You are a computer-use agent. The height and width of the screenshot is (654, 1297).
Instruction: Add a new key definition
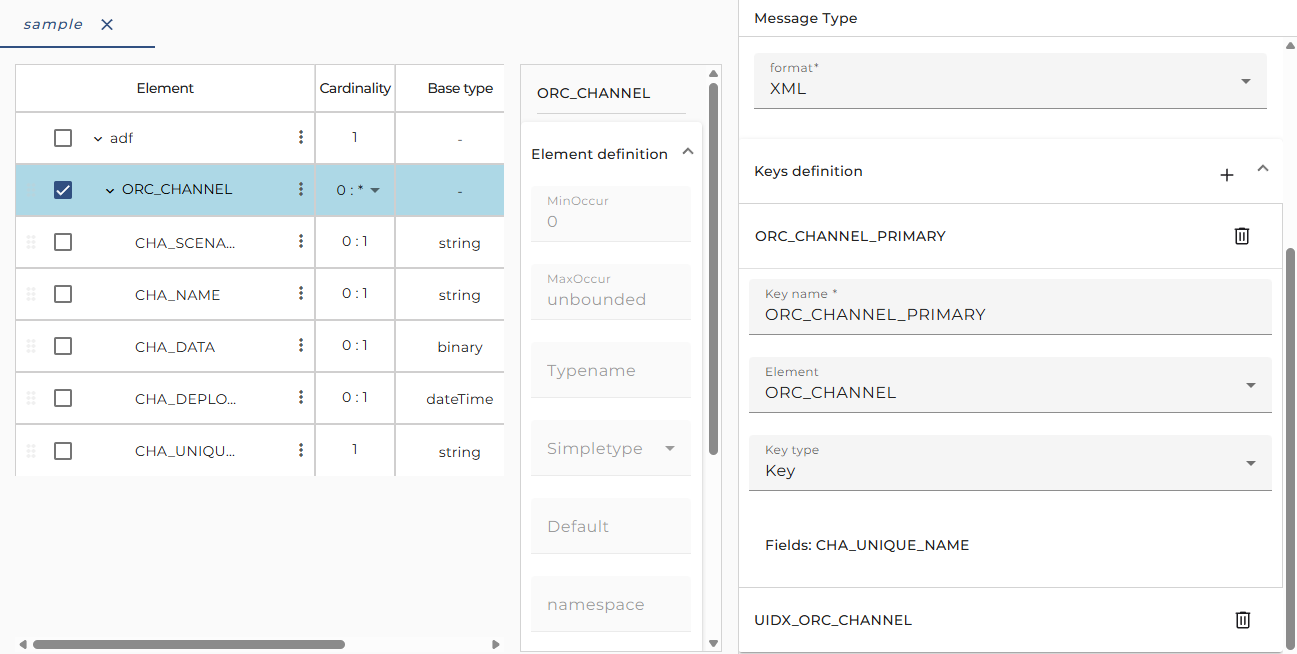1227,175
